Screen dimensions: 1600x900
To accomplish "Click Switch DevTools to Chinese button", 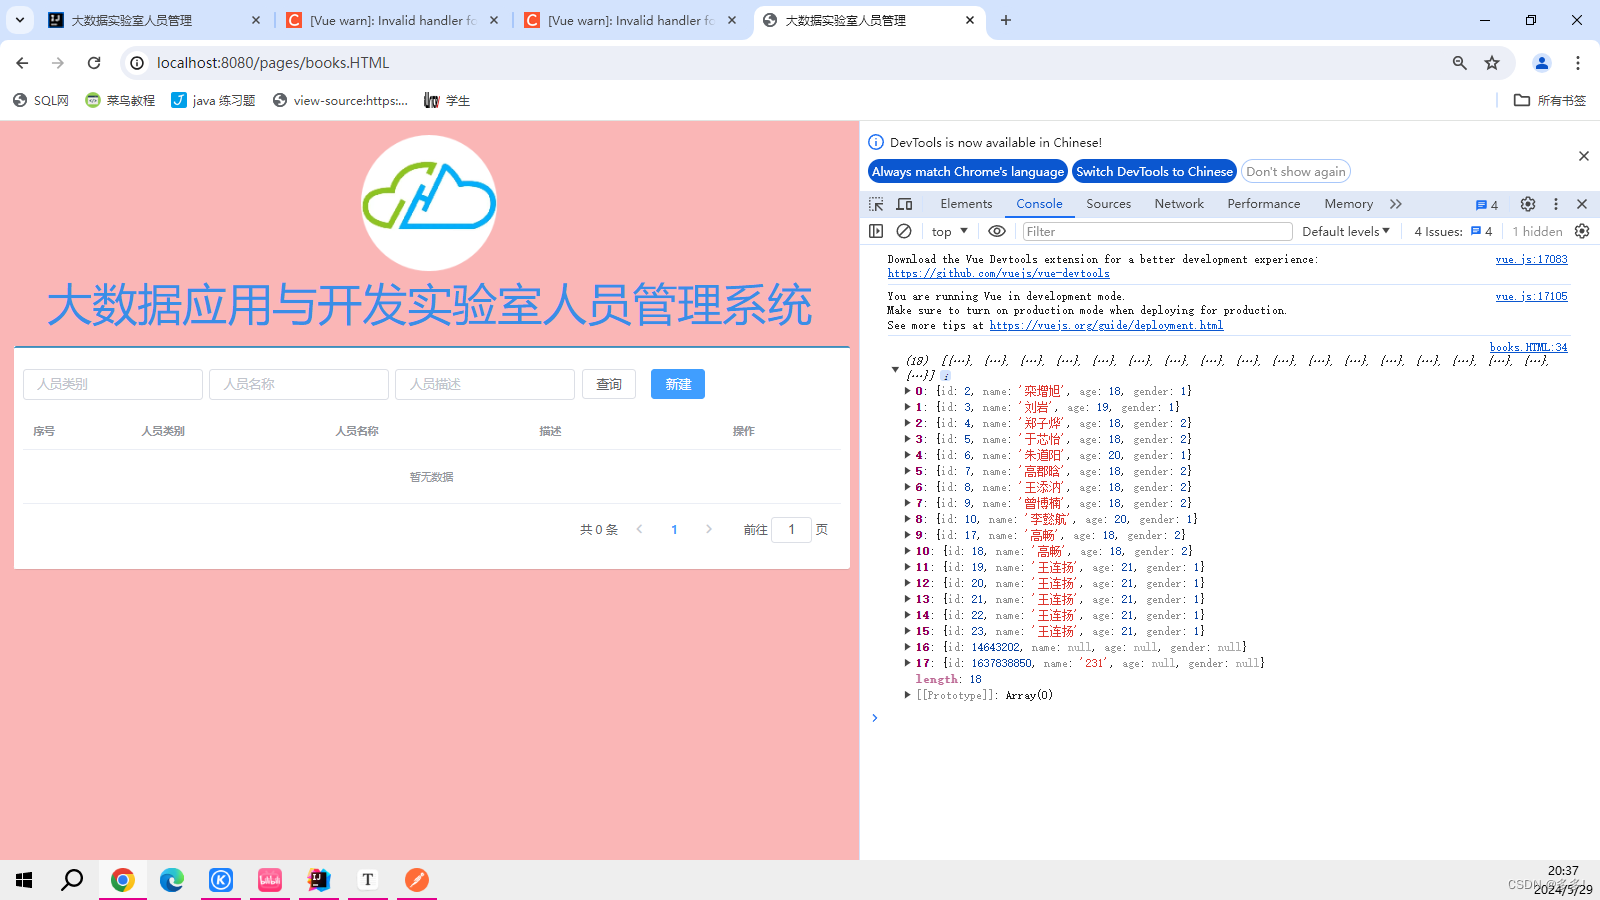I will 1155,172.
